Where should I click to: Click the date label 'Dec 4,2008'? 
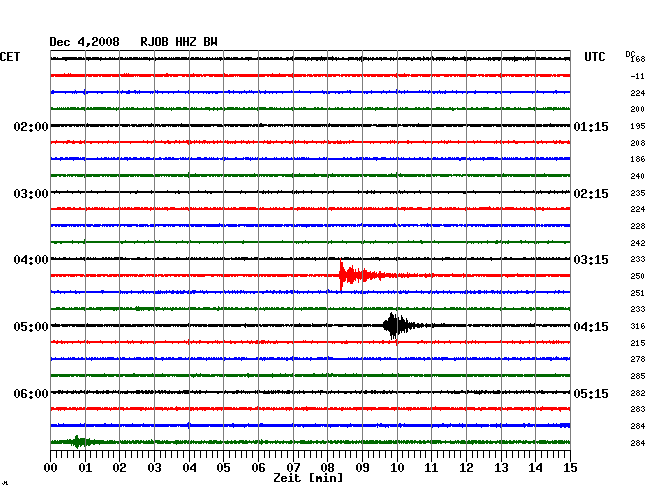click(x=84, y=42)
